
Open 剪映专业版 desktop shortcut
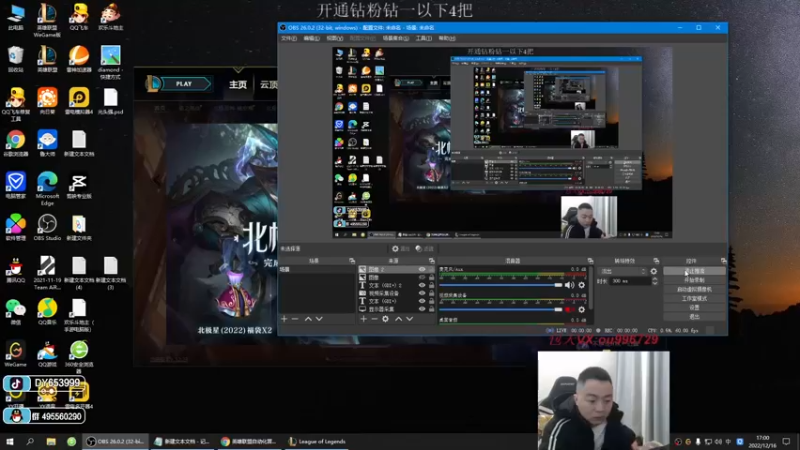pyautogui.click(x=79, y=185)
